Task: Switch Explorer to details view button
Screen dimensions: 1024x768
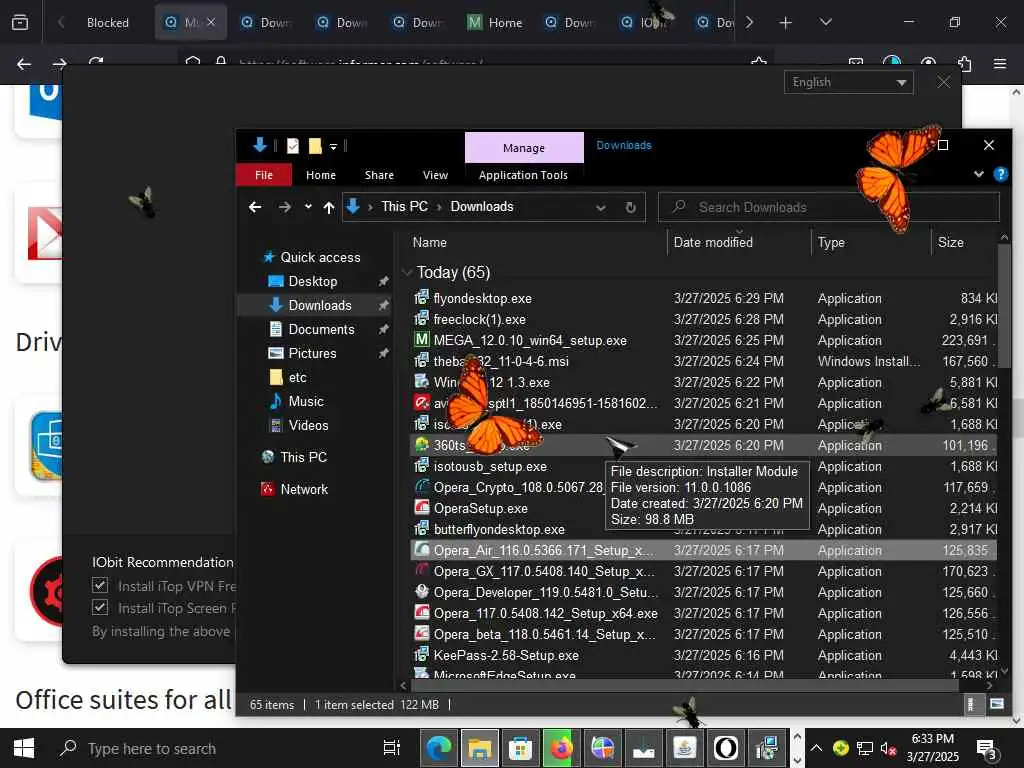Action: [970, 704]
